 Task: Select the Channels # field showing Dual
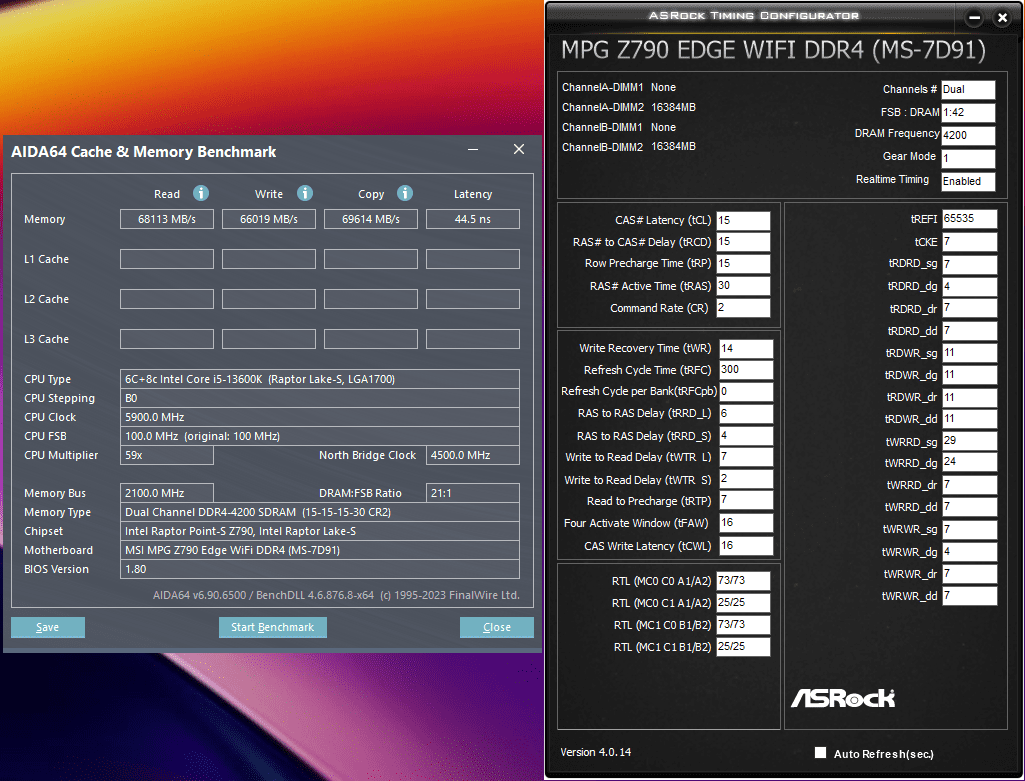pos(968,90)
